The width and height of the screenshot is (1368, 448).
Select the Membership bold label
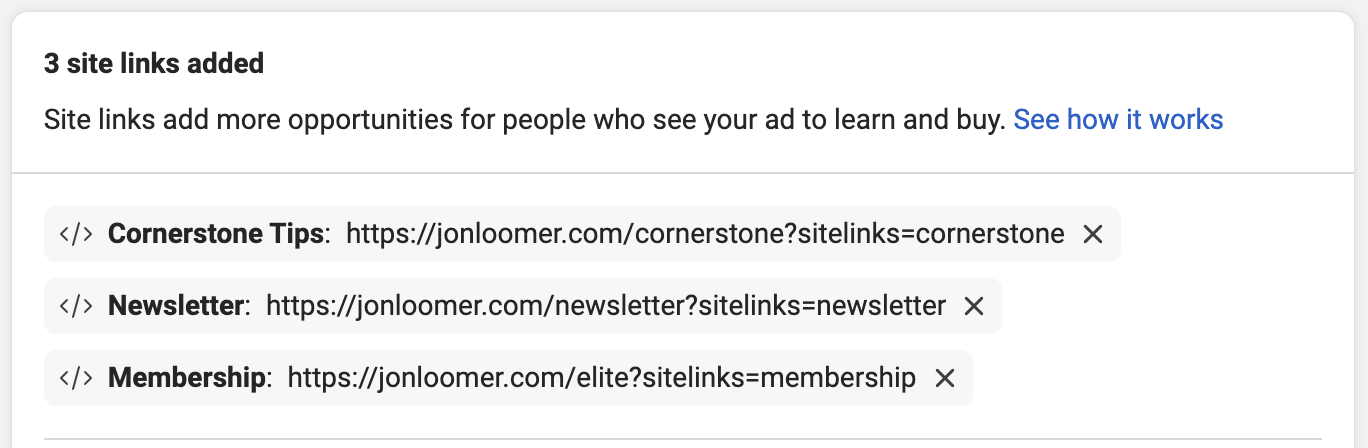point(187,378)
